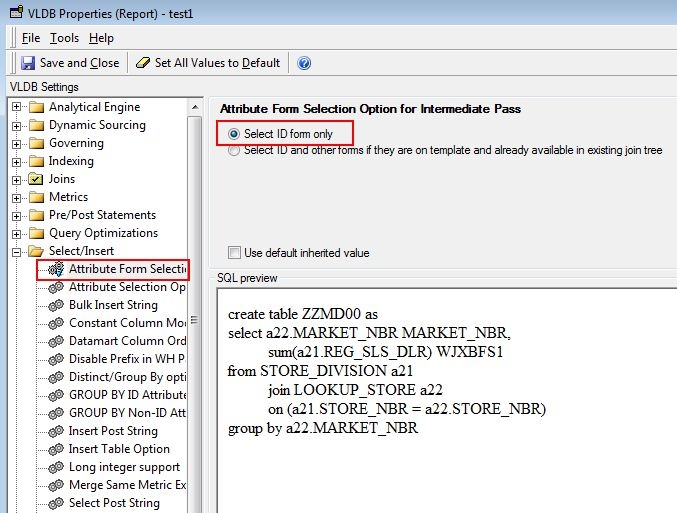Click the VLDB Settings tree scrollbar thumb
The width and height of the screenshot is (677, 513).
(194, 314)
